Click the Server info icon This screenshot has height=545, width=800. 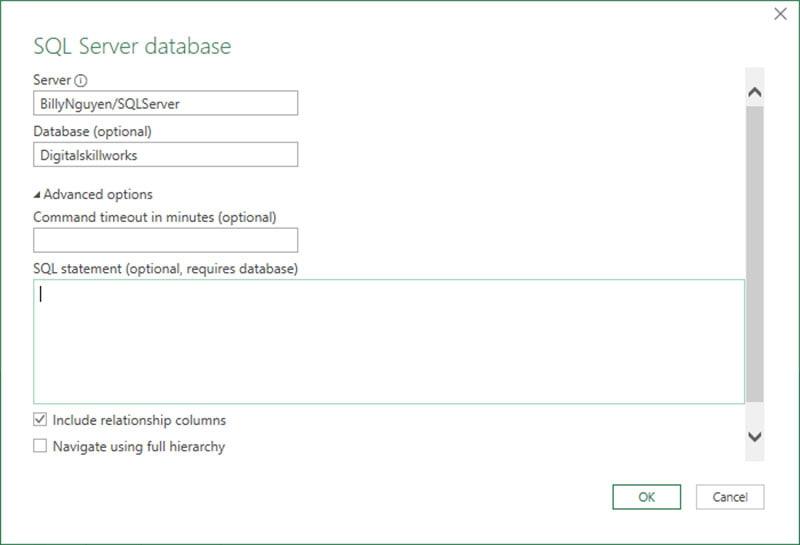tap(81, 80)
